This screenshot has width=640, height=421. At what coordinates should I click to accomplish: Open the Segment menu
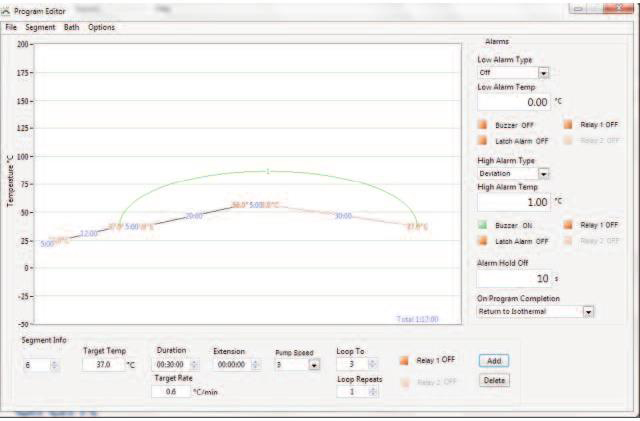click(40, 27)
